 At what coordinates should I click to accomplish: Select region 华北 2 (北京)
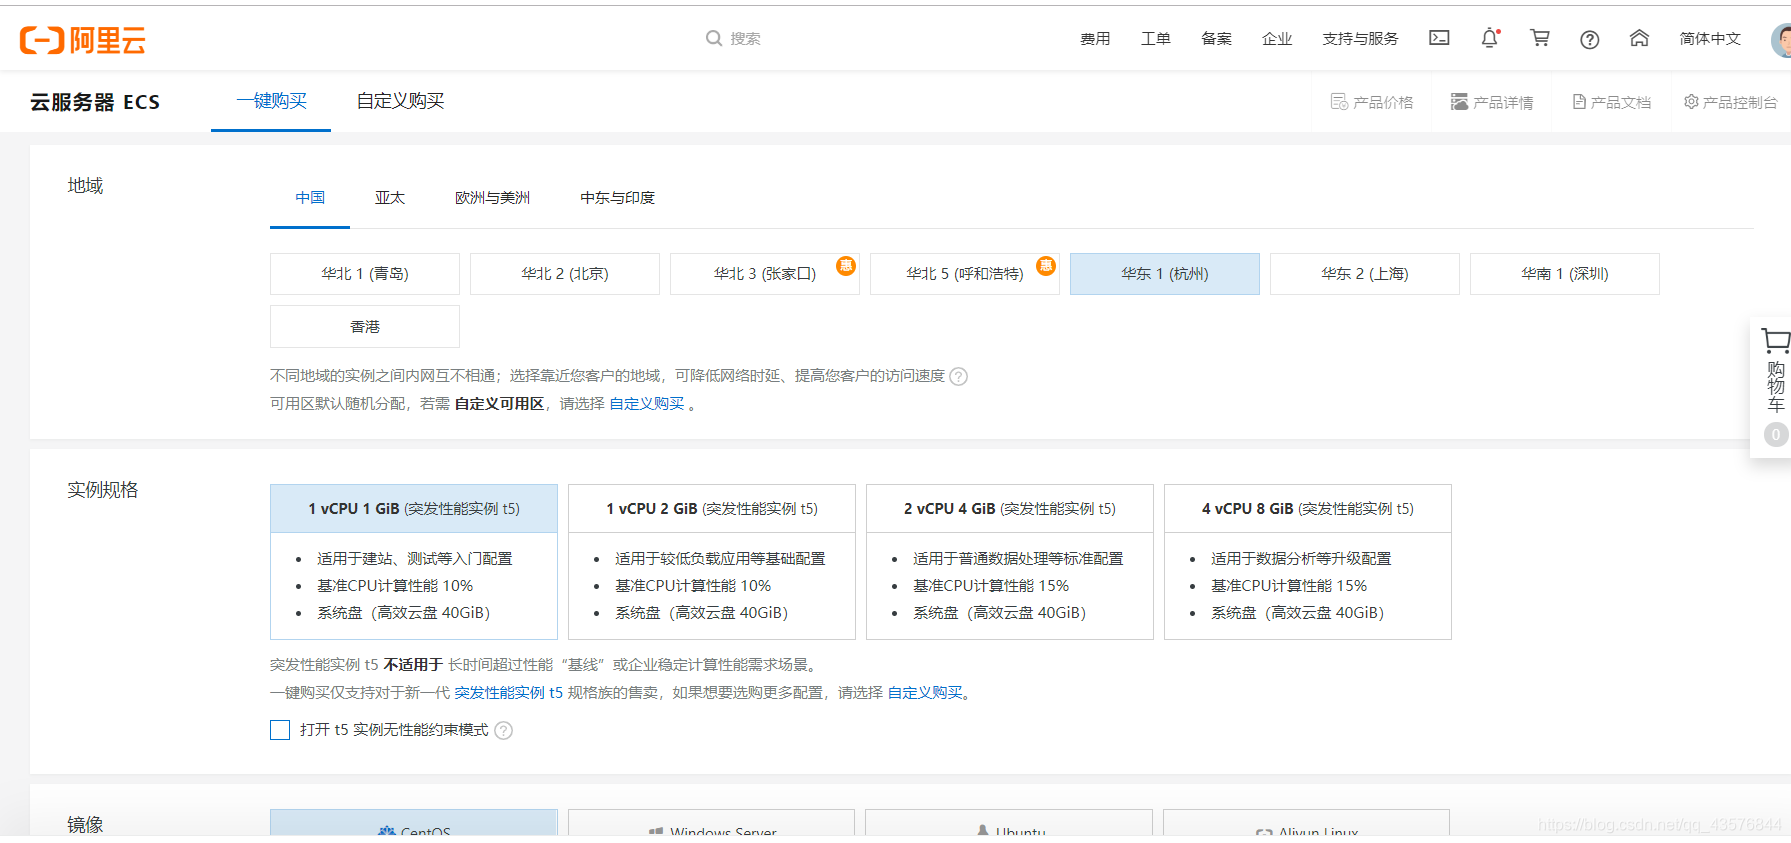tap(565, 274)
